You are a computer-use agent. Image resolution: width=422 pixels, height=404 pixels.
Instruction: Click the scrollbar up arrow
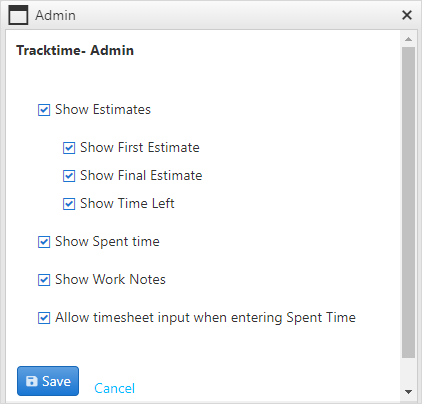click(408, 39)
